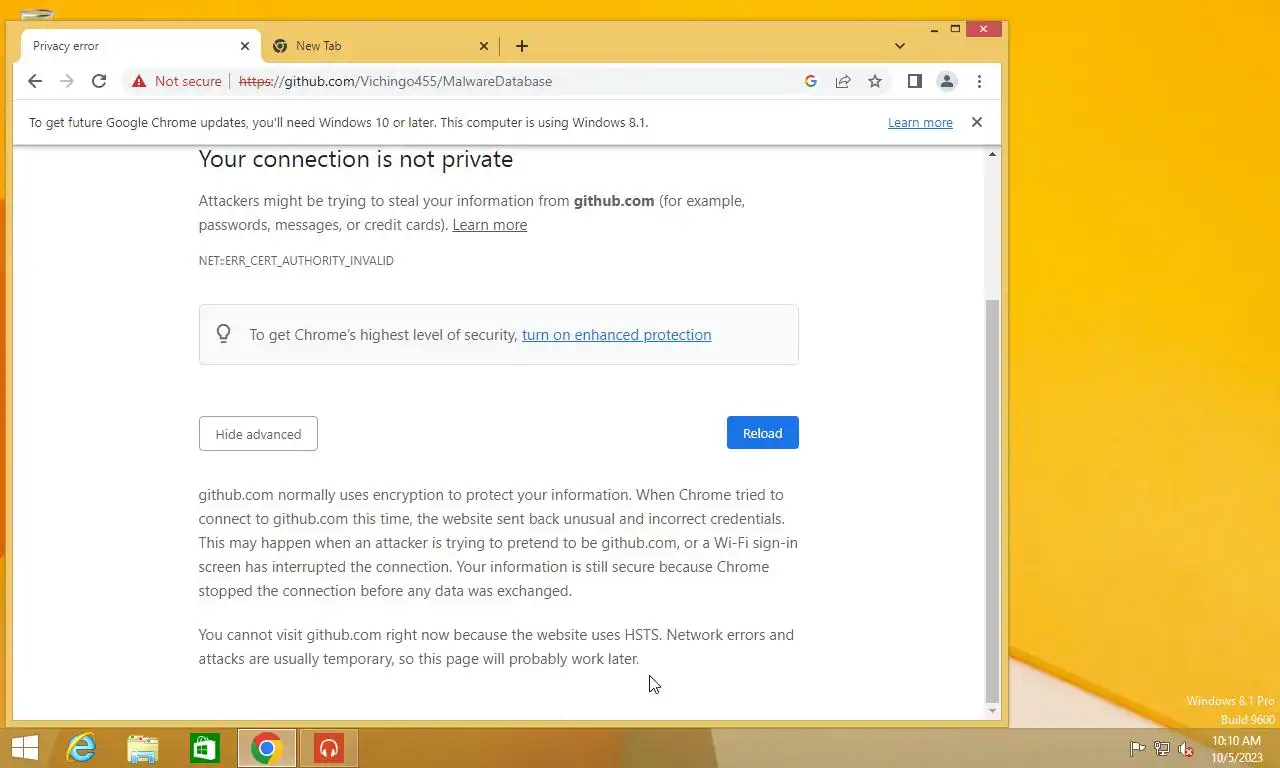
Task: Switch to the Privacy error tab
Action: click(140, 46)
